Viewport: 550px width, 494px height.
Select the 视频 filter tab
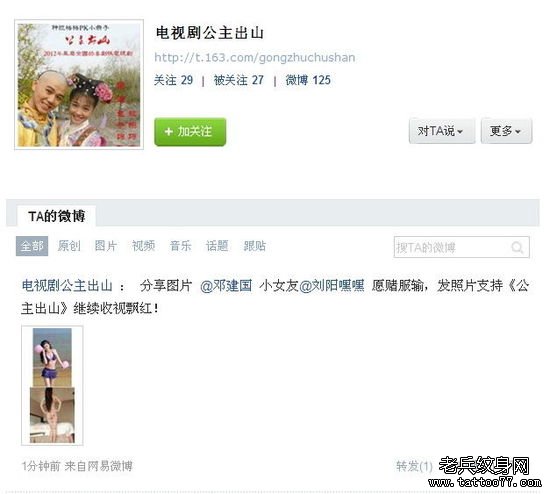(x=143, y=246)
